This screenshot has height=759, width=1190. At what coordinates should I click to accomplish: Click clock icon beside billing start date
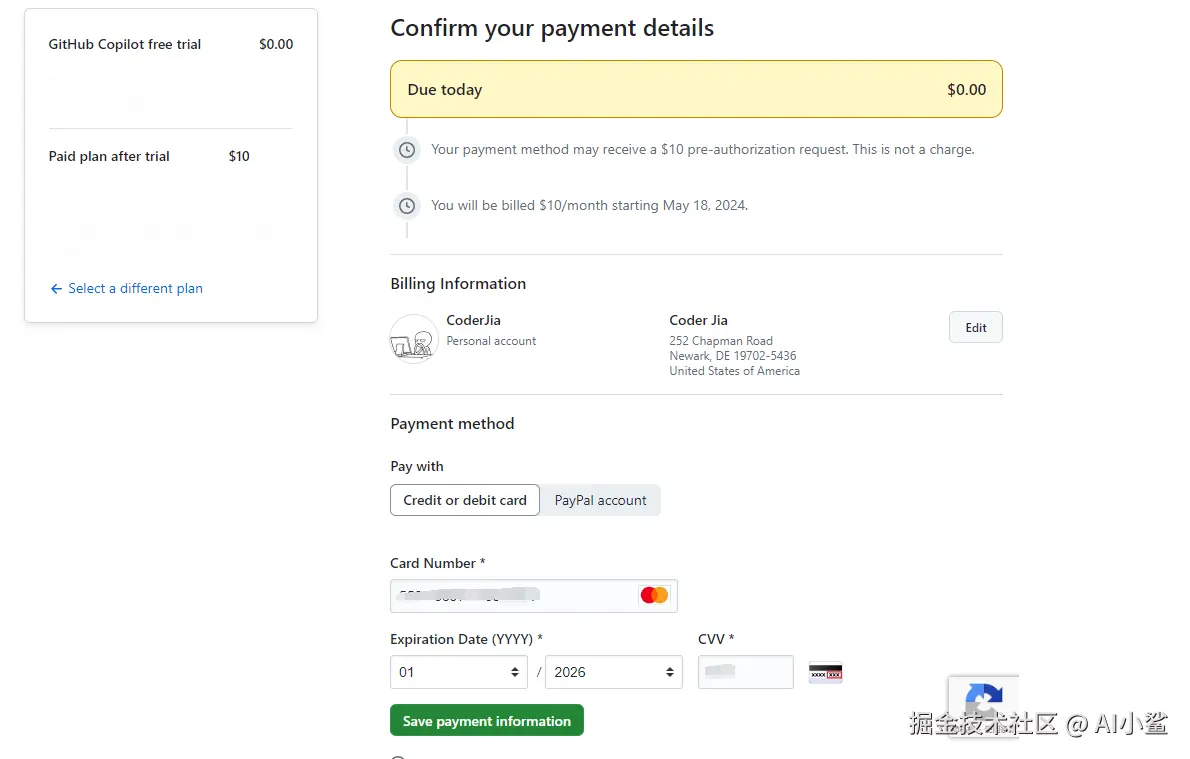point(407,206)
